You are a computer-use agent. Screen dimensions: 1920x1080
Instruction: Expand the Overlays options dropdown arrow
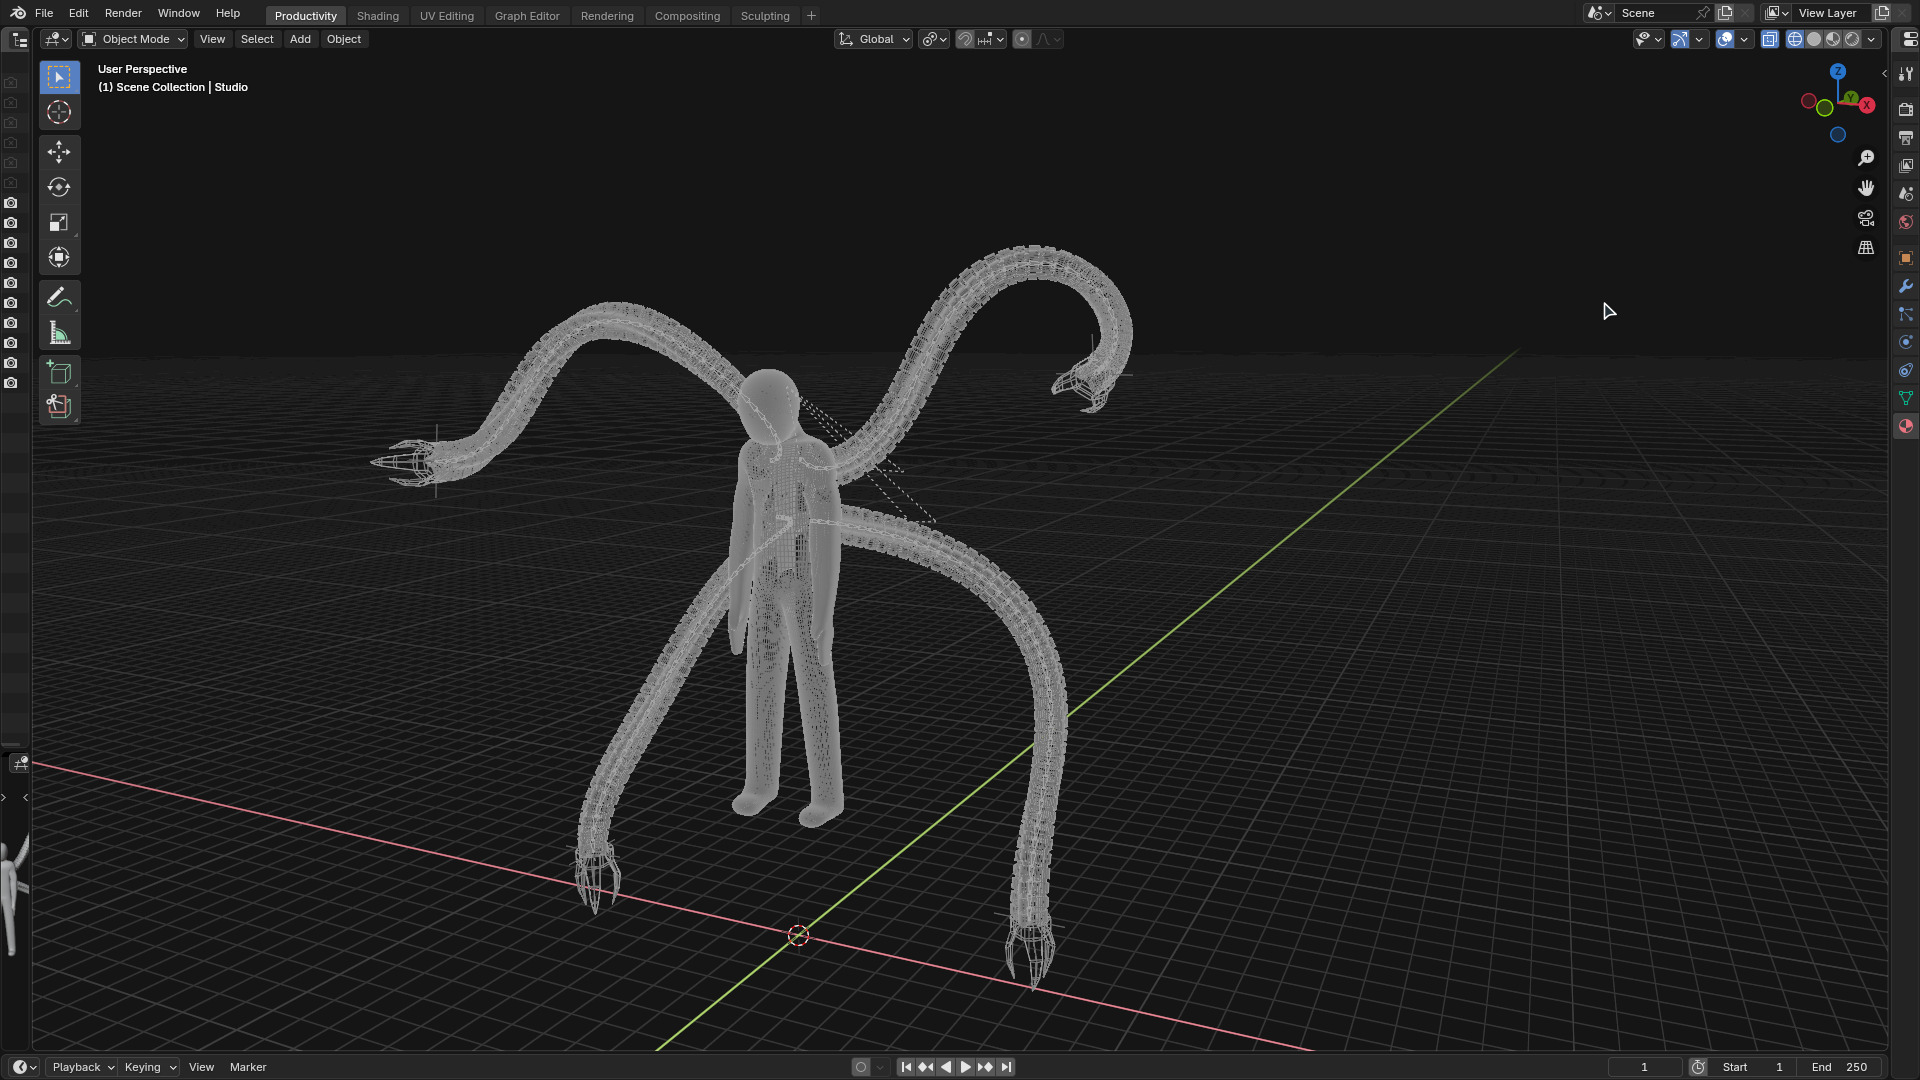coord(1745,39)
